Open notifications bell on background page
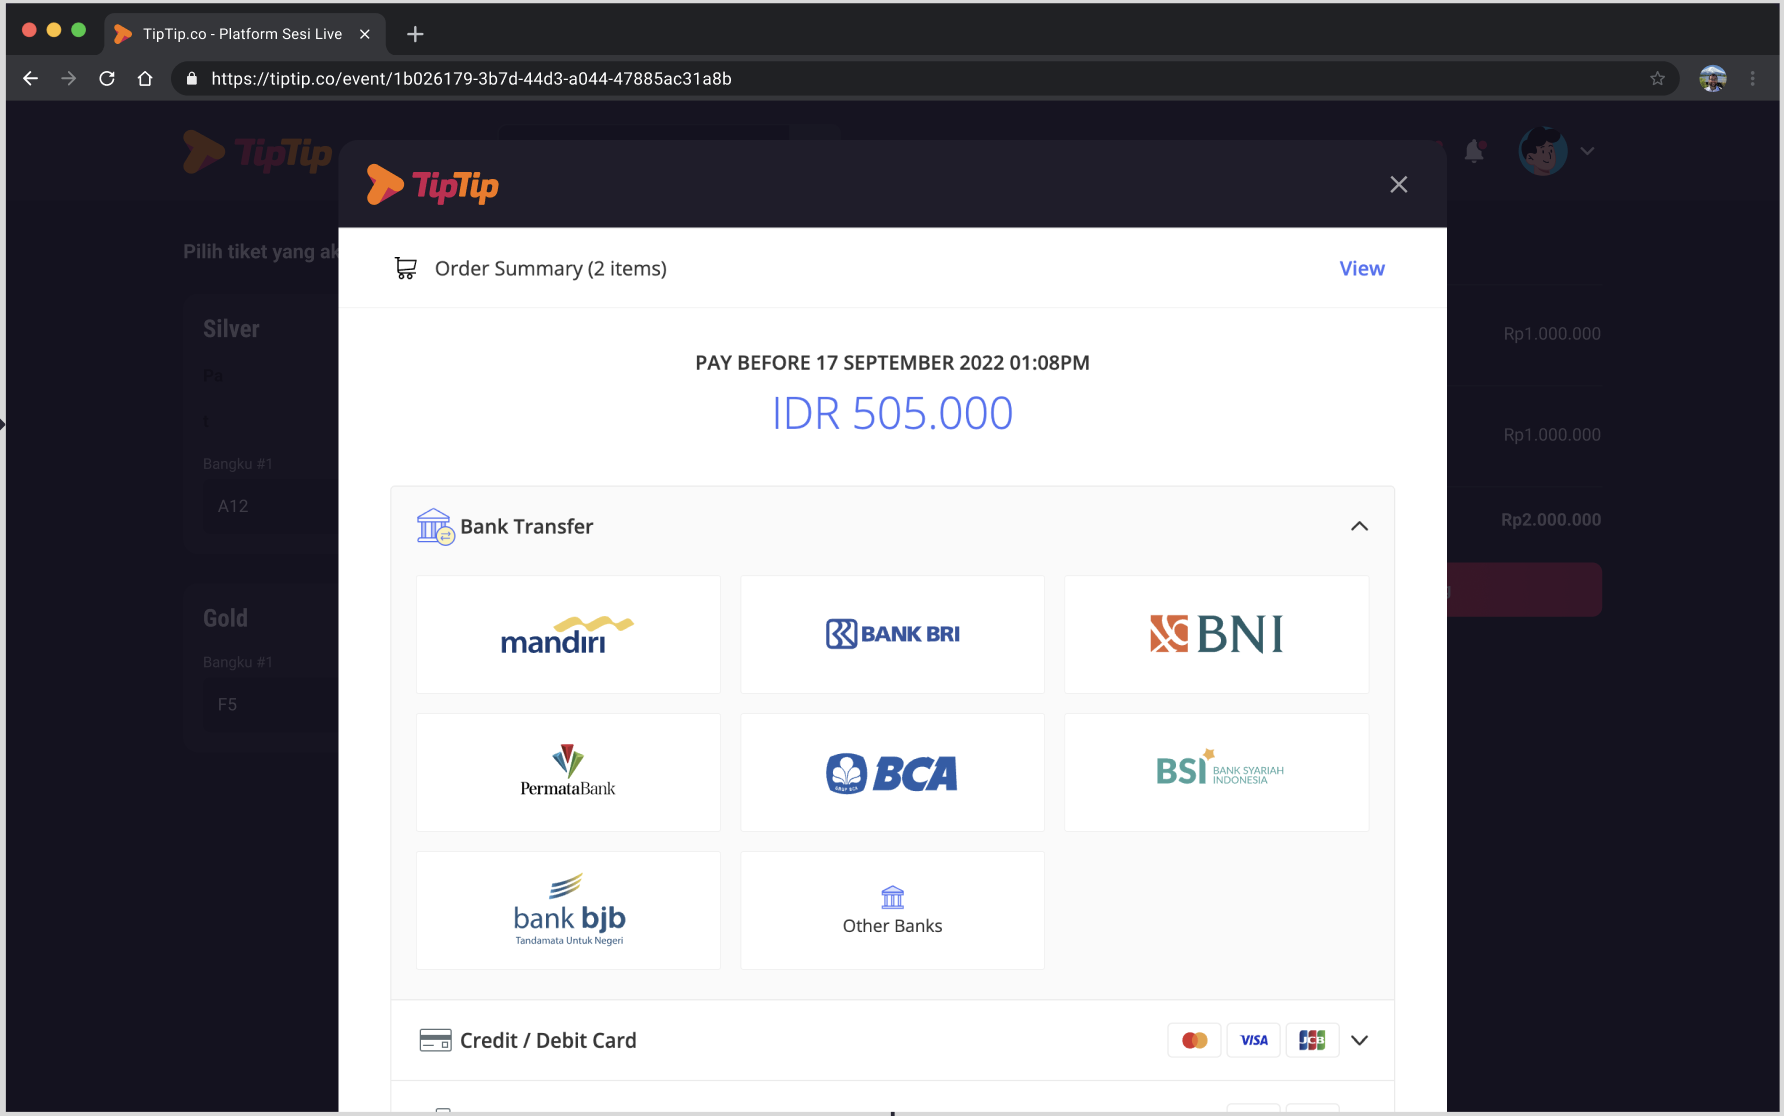The image size is (1784, 1116). pyautogui.click(x=1474, y=151)
